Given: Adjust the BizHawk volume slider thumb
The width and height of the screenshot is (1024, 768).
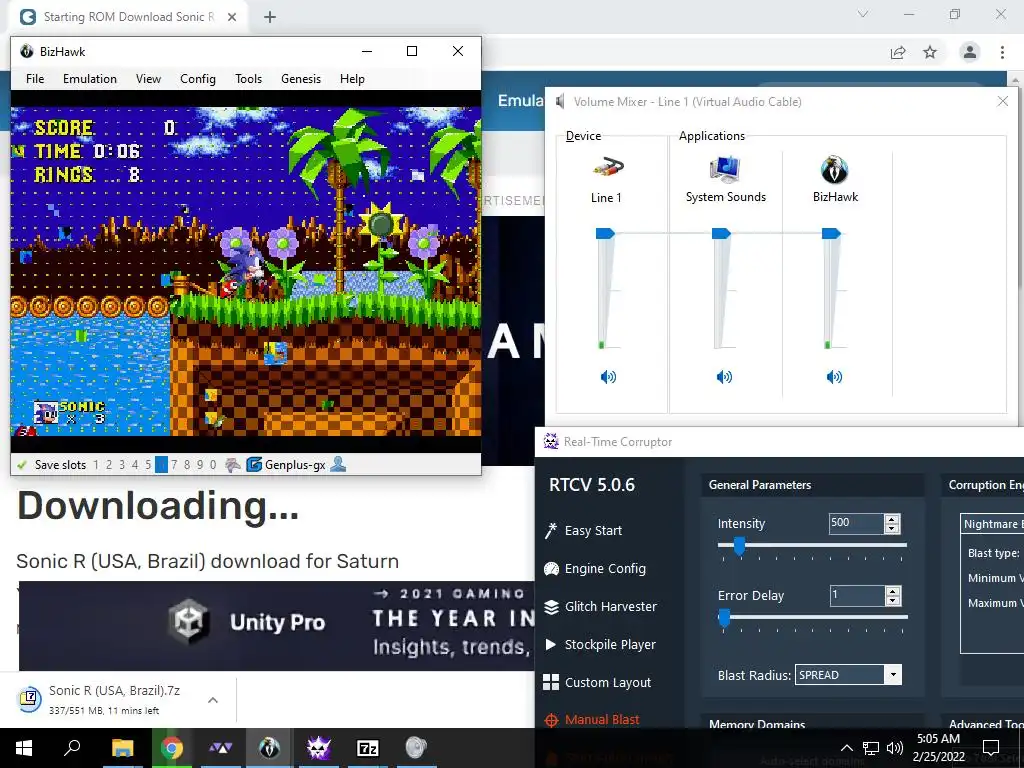Looking at the screenshot, I should [831, 233].
